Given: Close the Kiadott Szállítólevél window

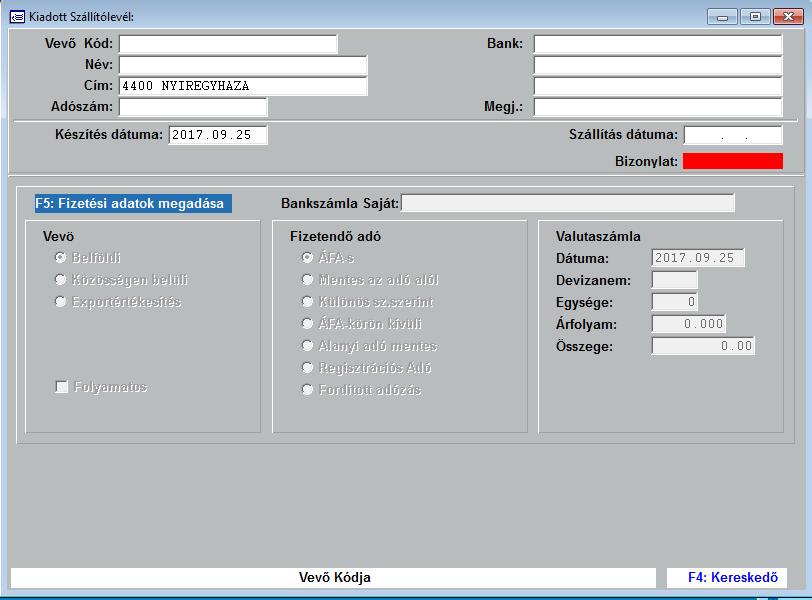Looking at the screenshot, I should (788, 17).
